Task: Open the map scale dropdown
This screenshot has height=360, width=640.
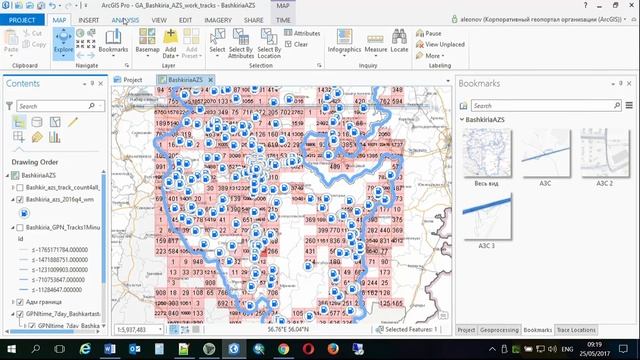Action: 160,329
